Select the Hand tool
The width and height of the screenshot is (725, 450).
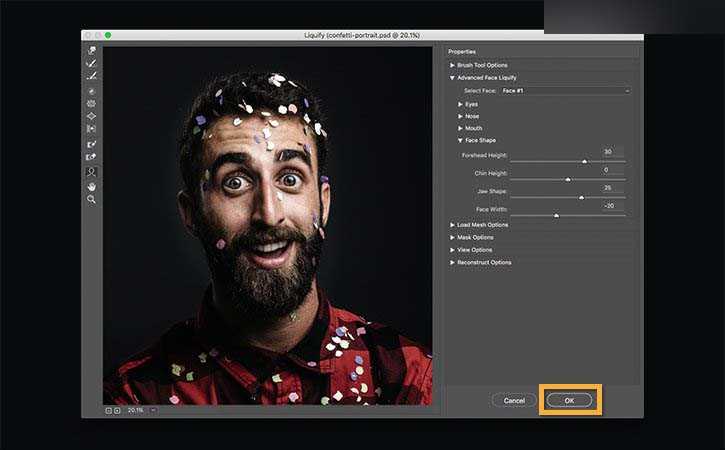tap(92, 186)
